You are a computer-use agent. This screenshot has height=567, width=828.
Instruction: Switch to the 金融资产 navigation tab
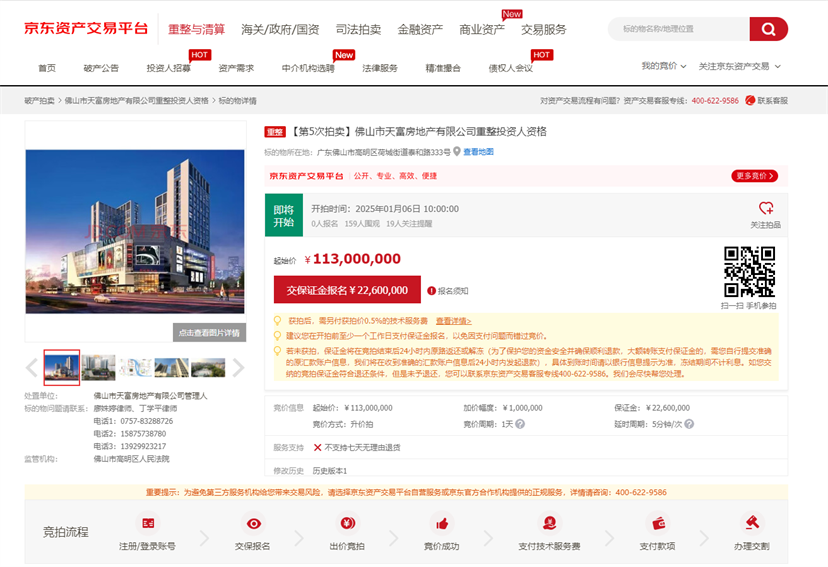click(420, 30)
